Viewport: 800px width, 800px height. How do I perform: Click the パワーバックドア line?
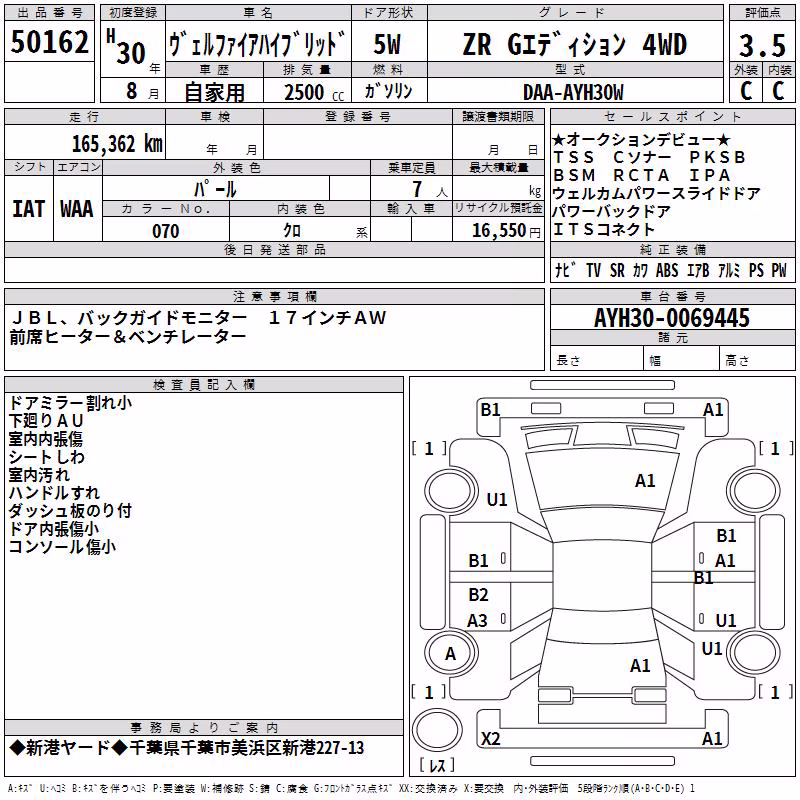pyautogui.click(x=611, y=211)
